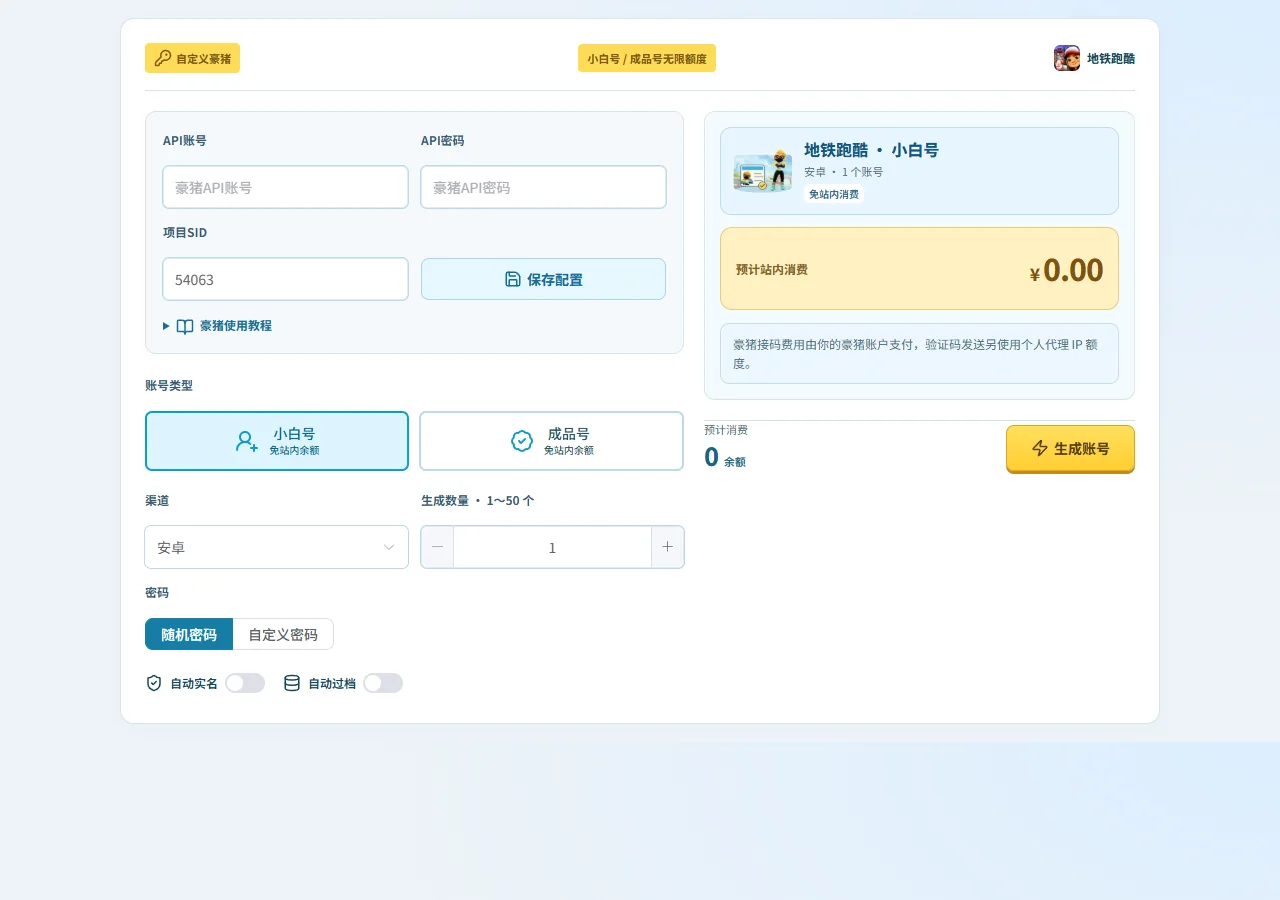Click the book icon beside 豪猪使用教程

[x=185, y=326]
